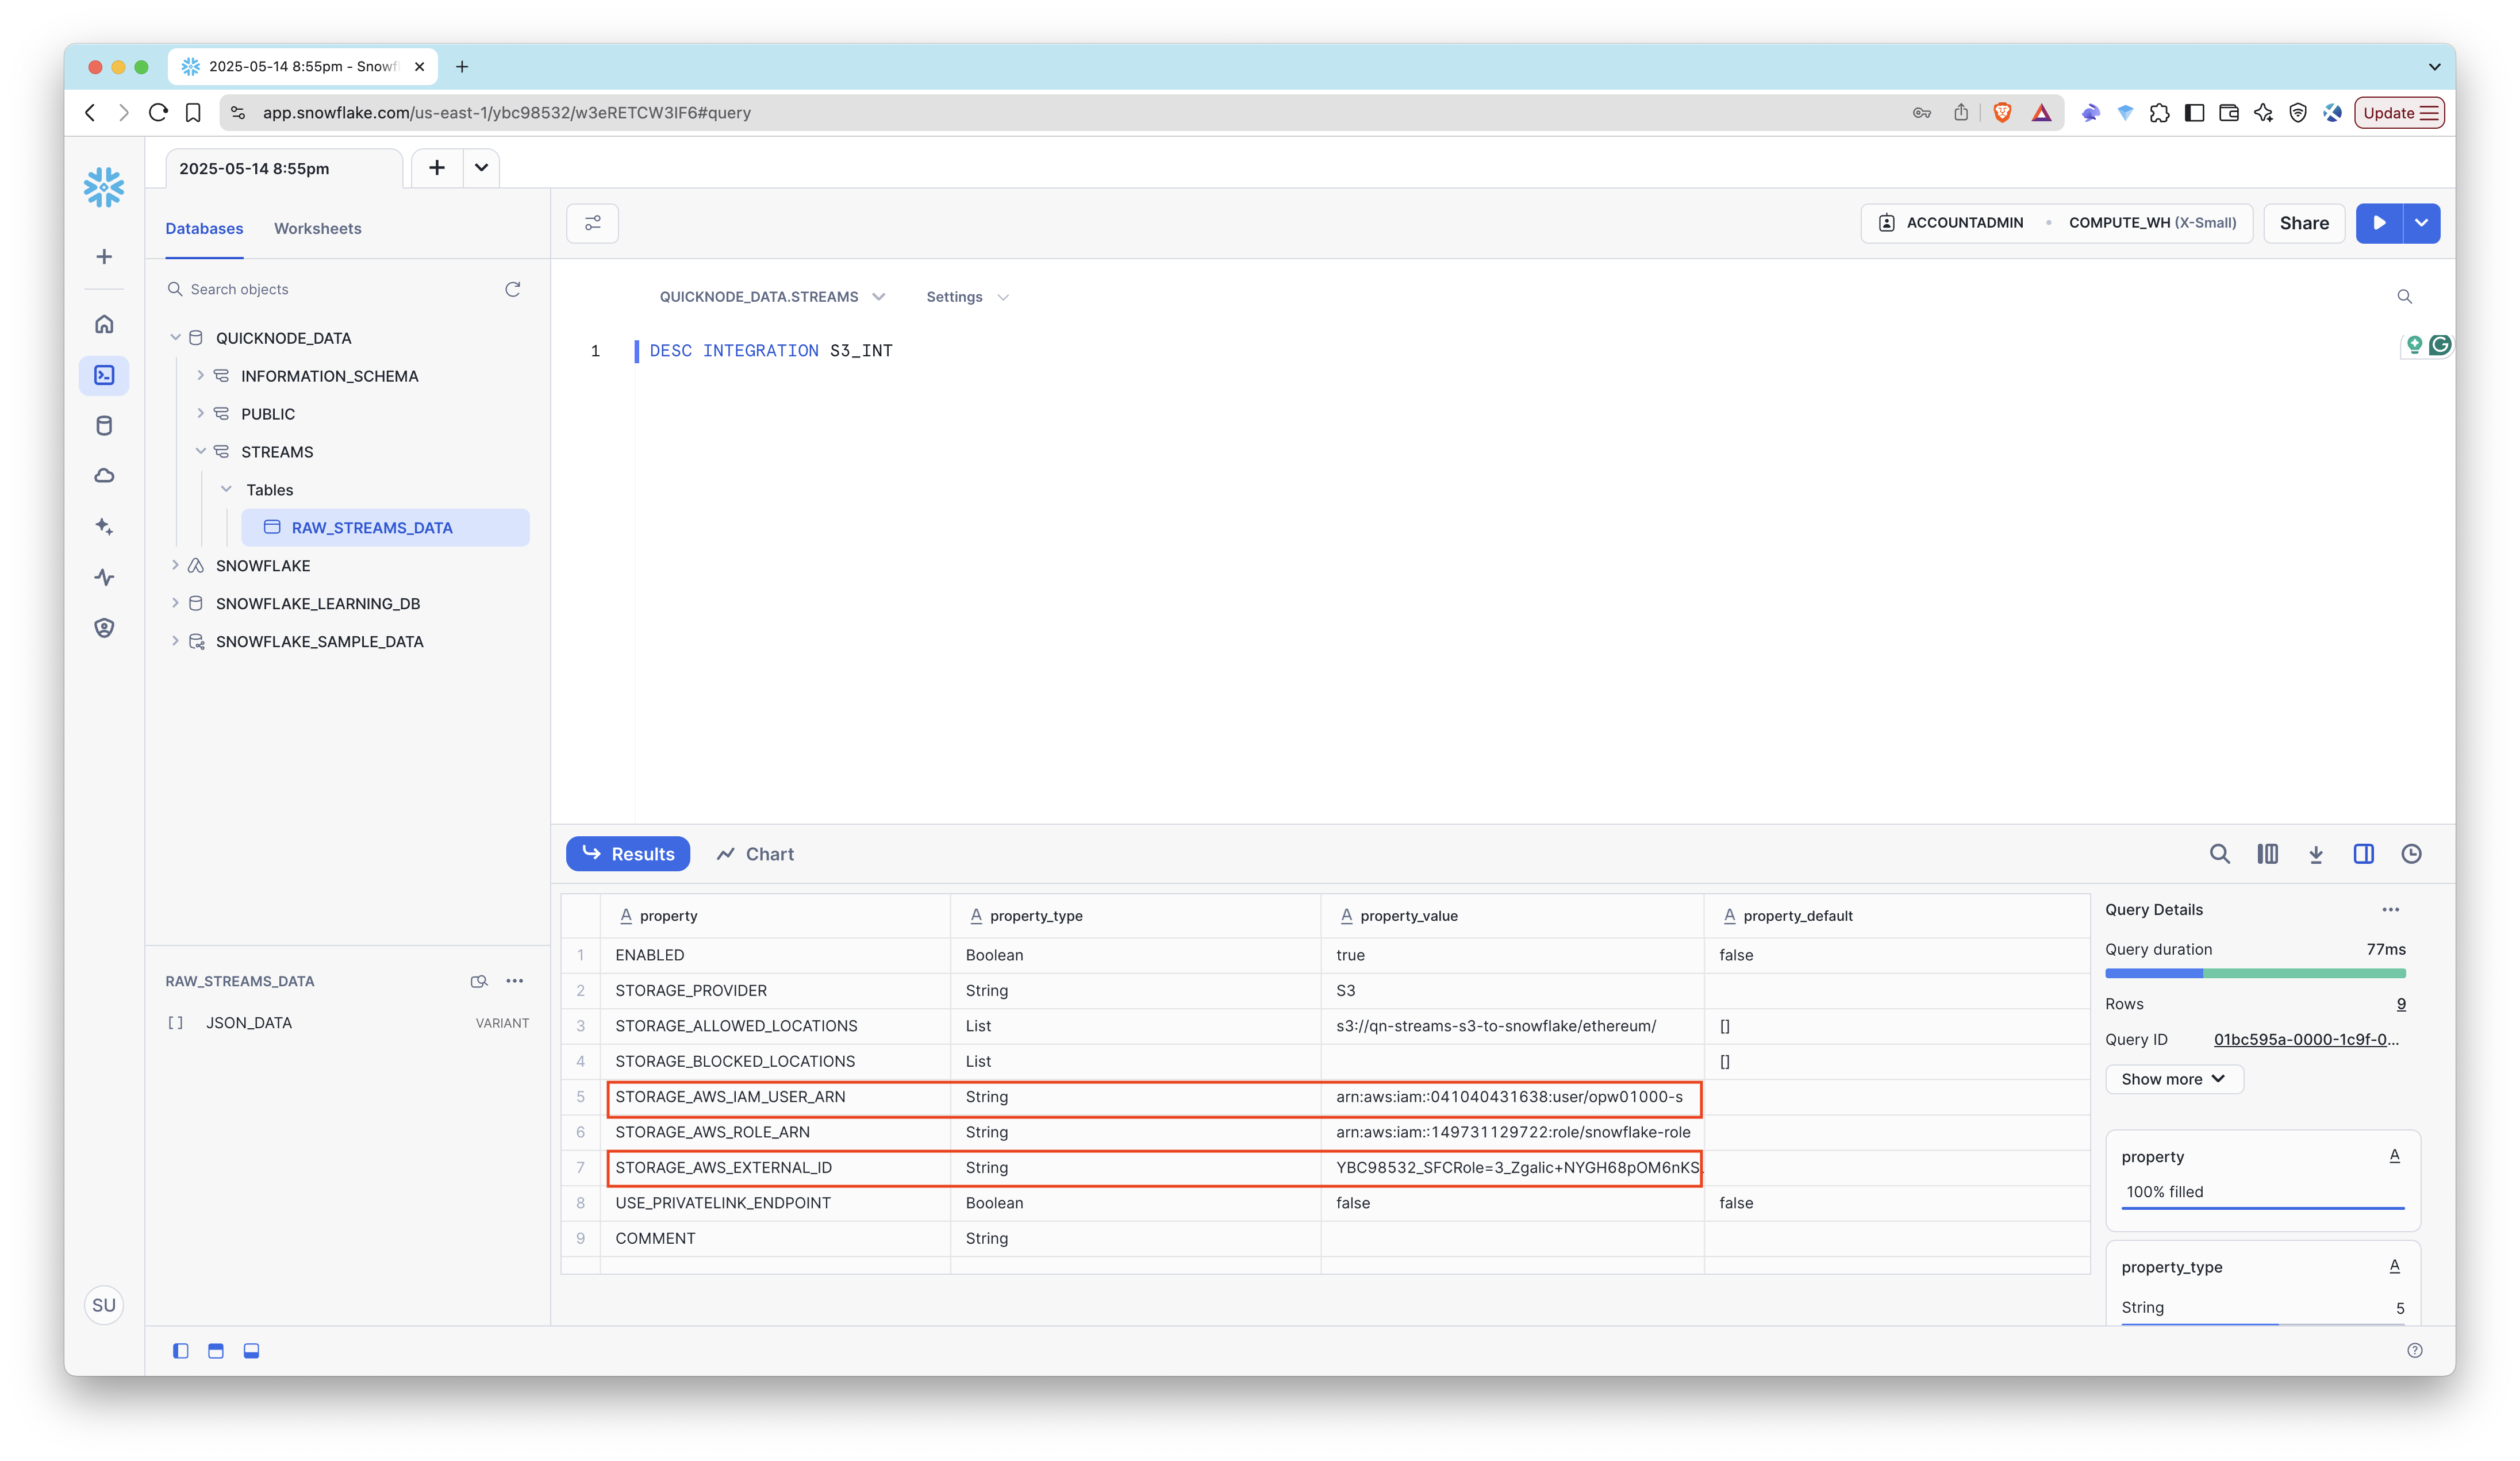Switch to the Chart view
Screen dimensions: 2520x1461
(x=755, y=853)
